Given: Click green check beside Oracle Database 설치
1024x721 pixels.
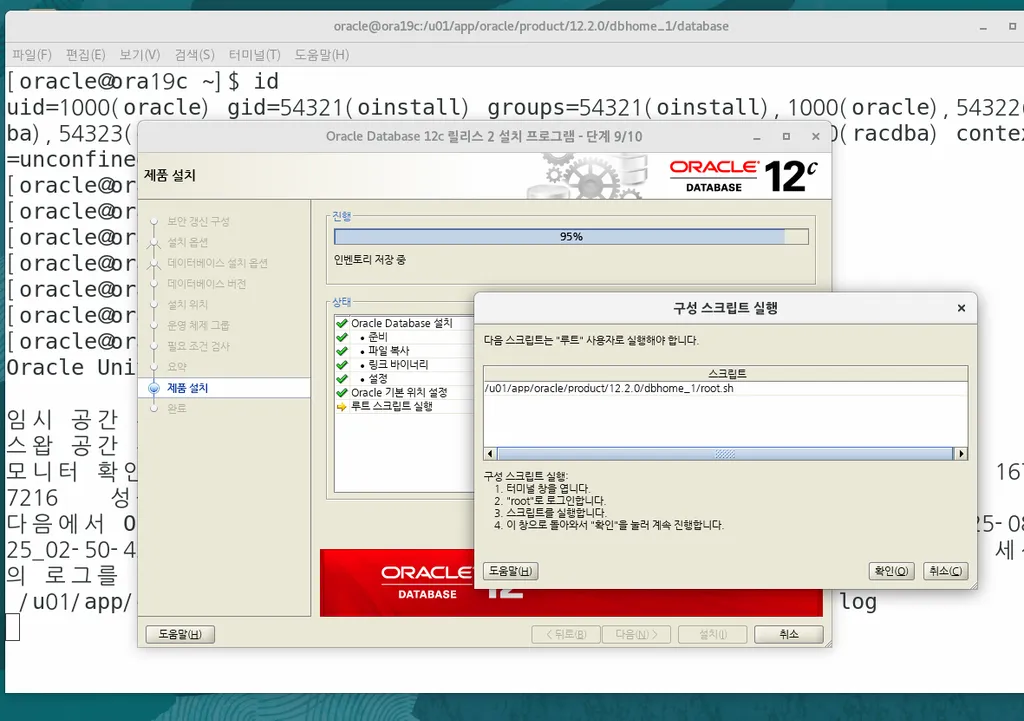Looking at the screenshot, I should pos(342,323).
